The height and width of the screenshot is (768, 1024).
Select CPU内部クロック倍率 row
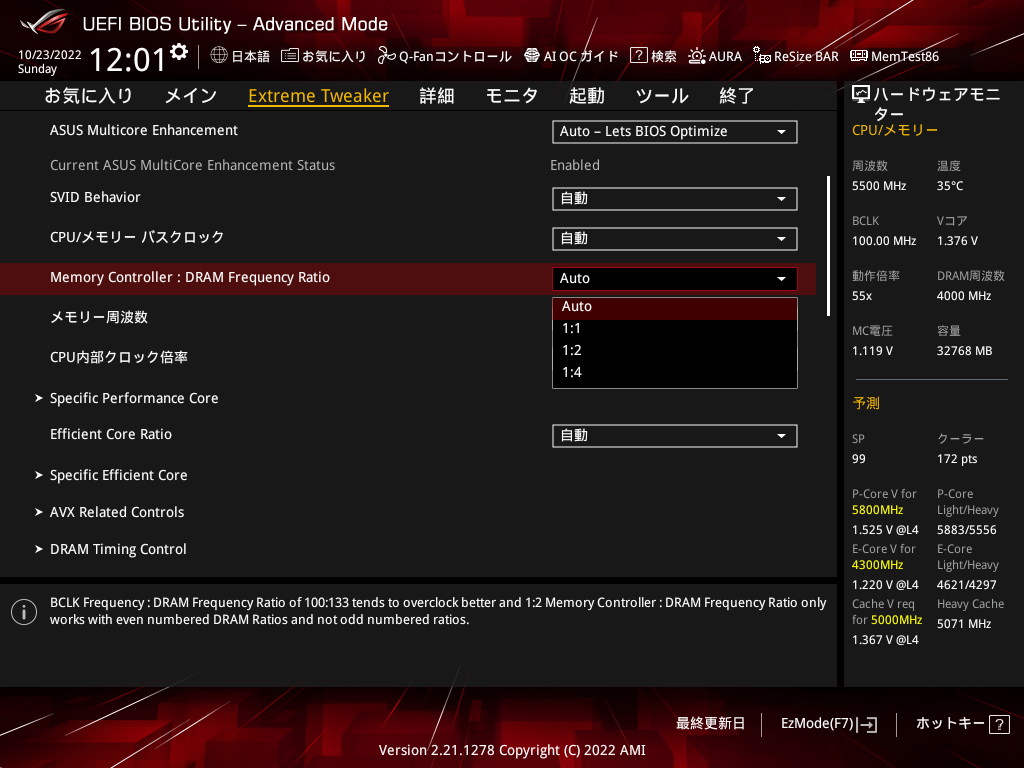tap(119, 357)
